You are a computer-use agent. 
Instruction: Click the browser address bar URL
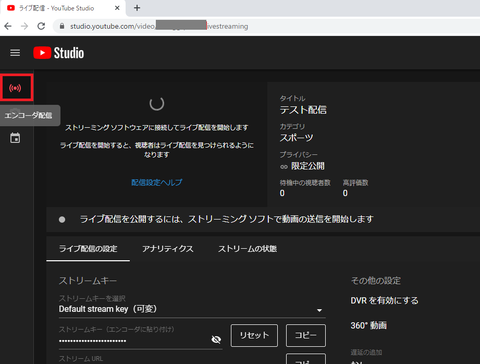click(x=159, y=26)
